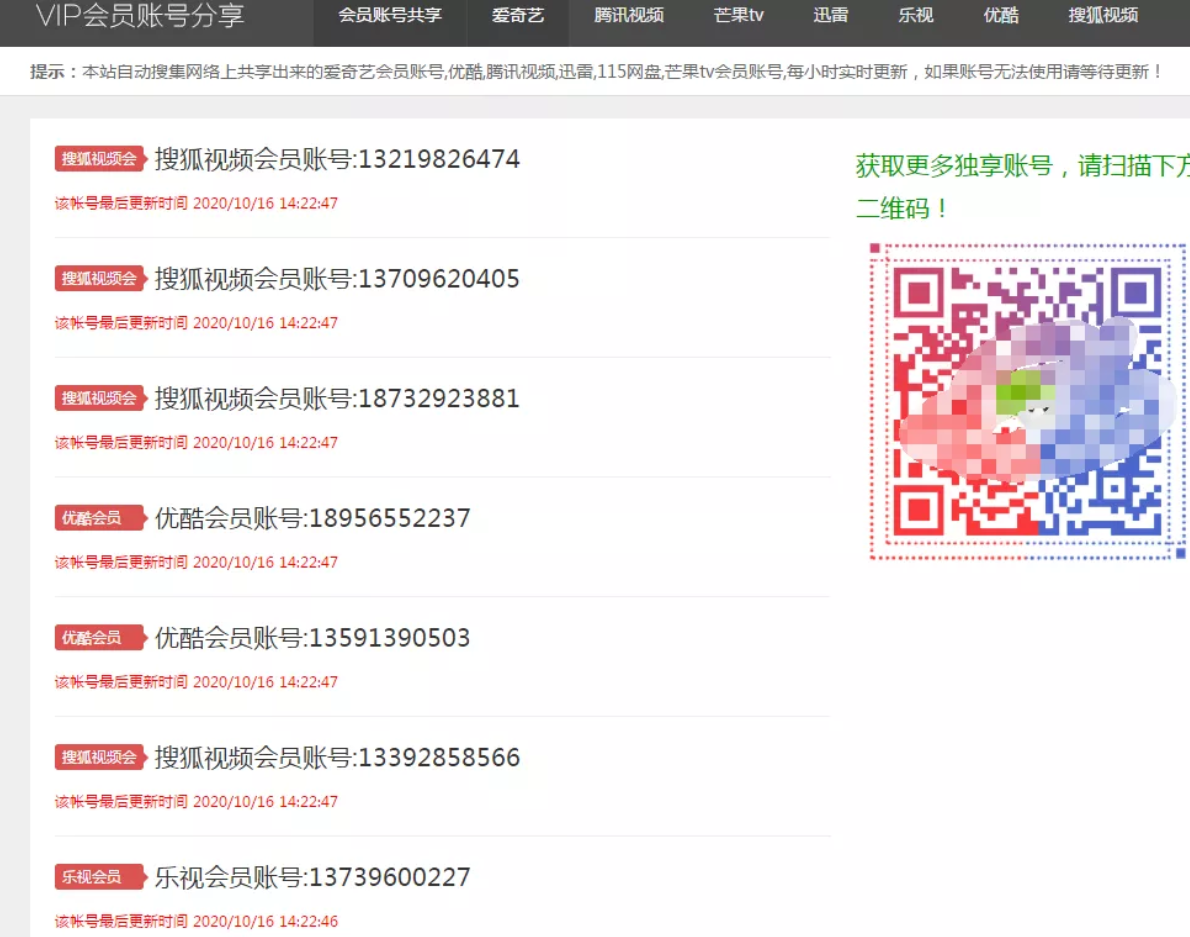
Task: Select 迅雷 in the top navigation
Action: [x=830, y=15]
